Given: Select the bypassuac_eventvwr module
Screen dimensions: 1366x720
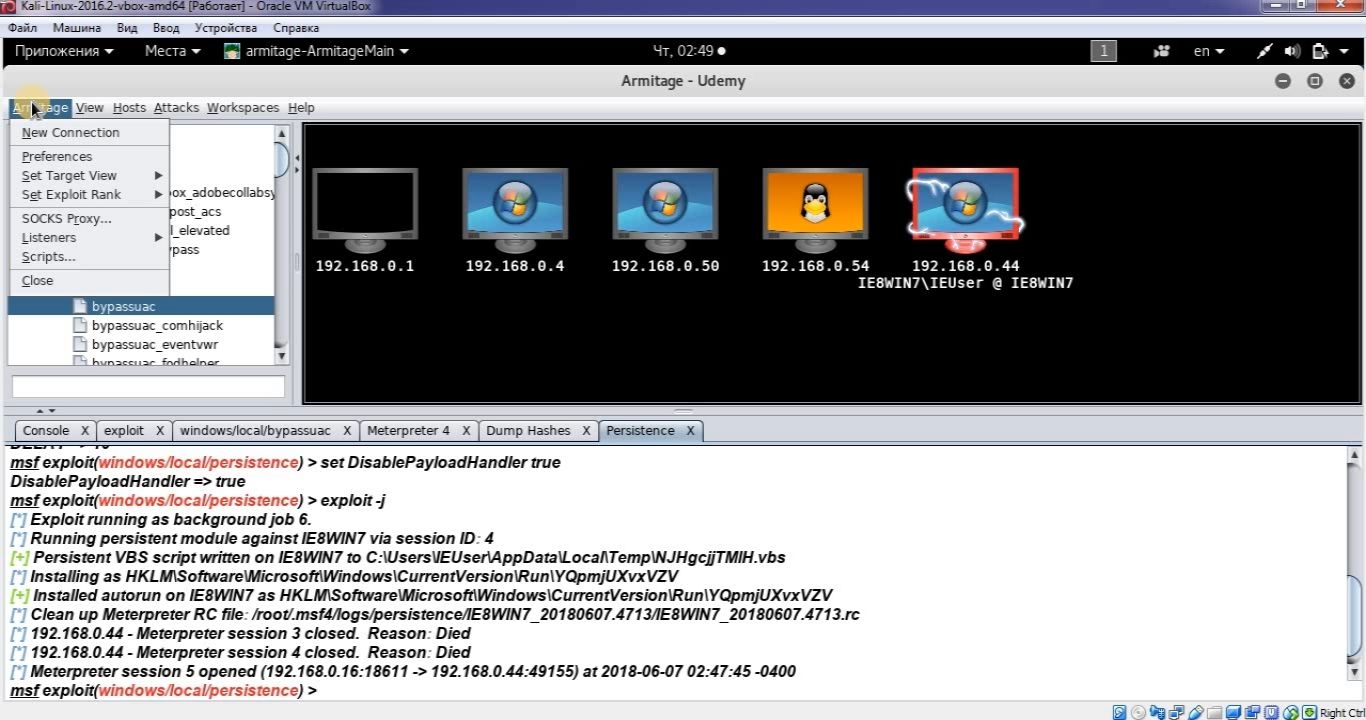Looking at the screenshot, I should tap(155, 344).
